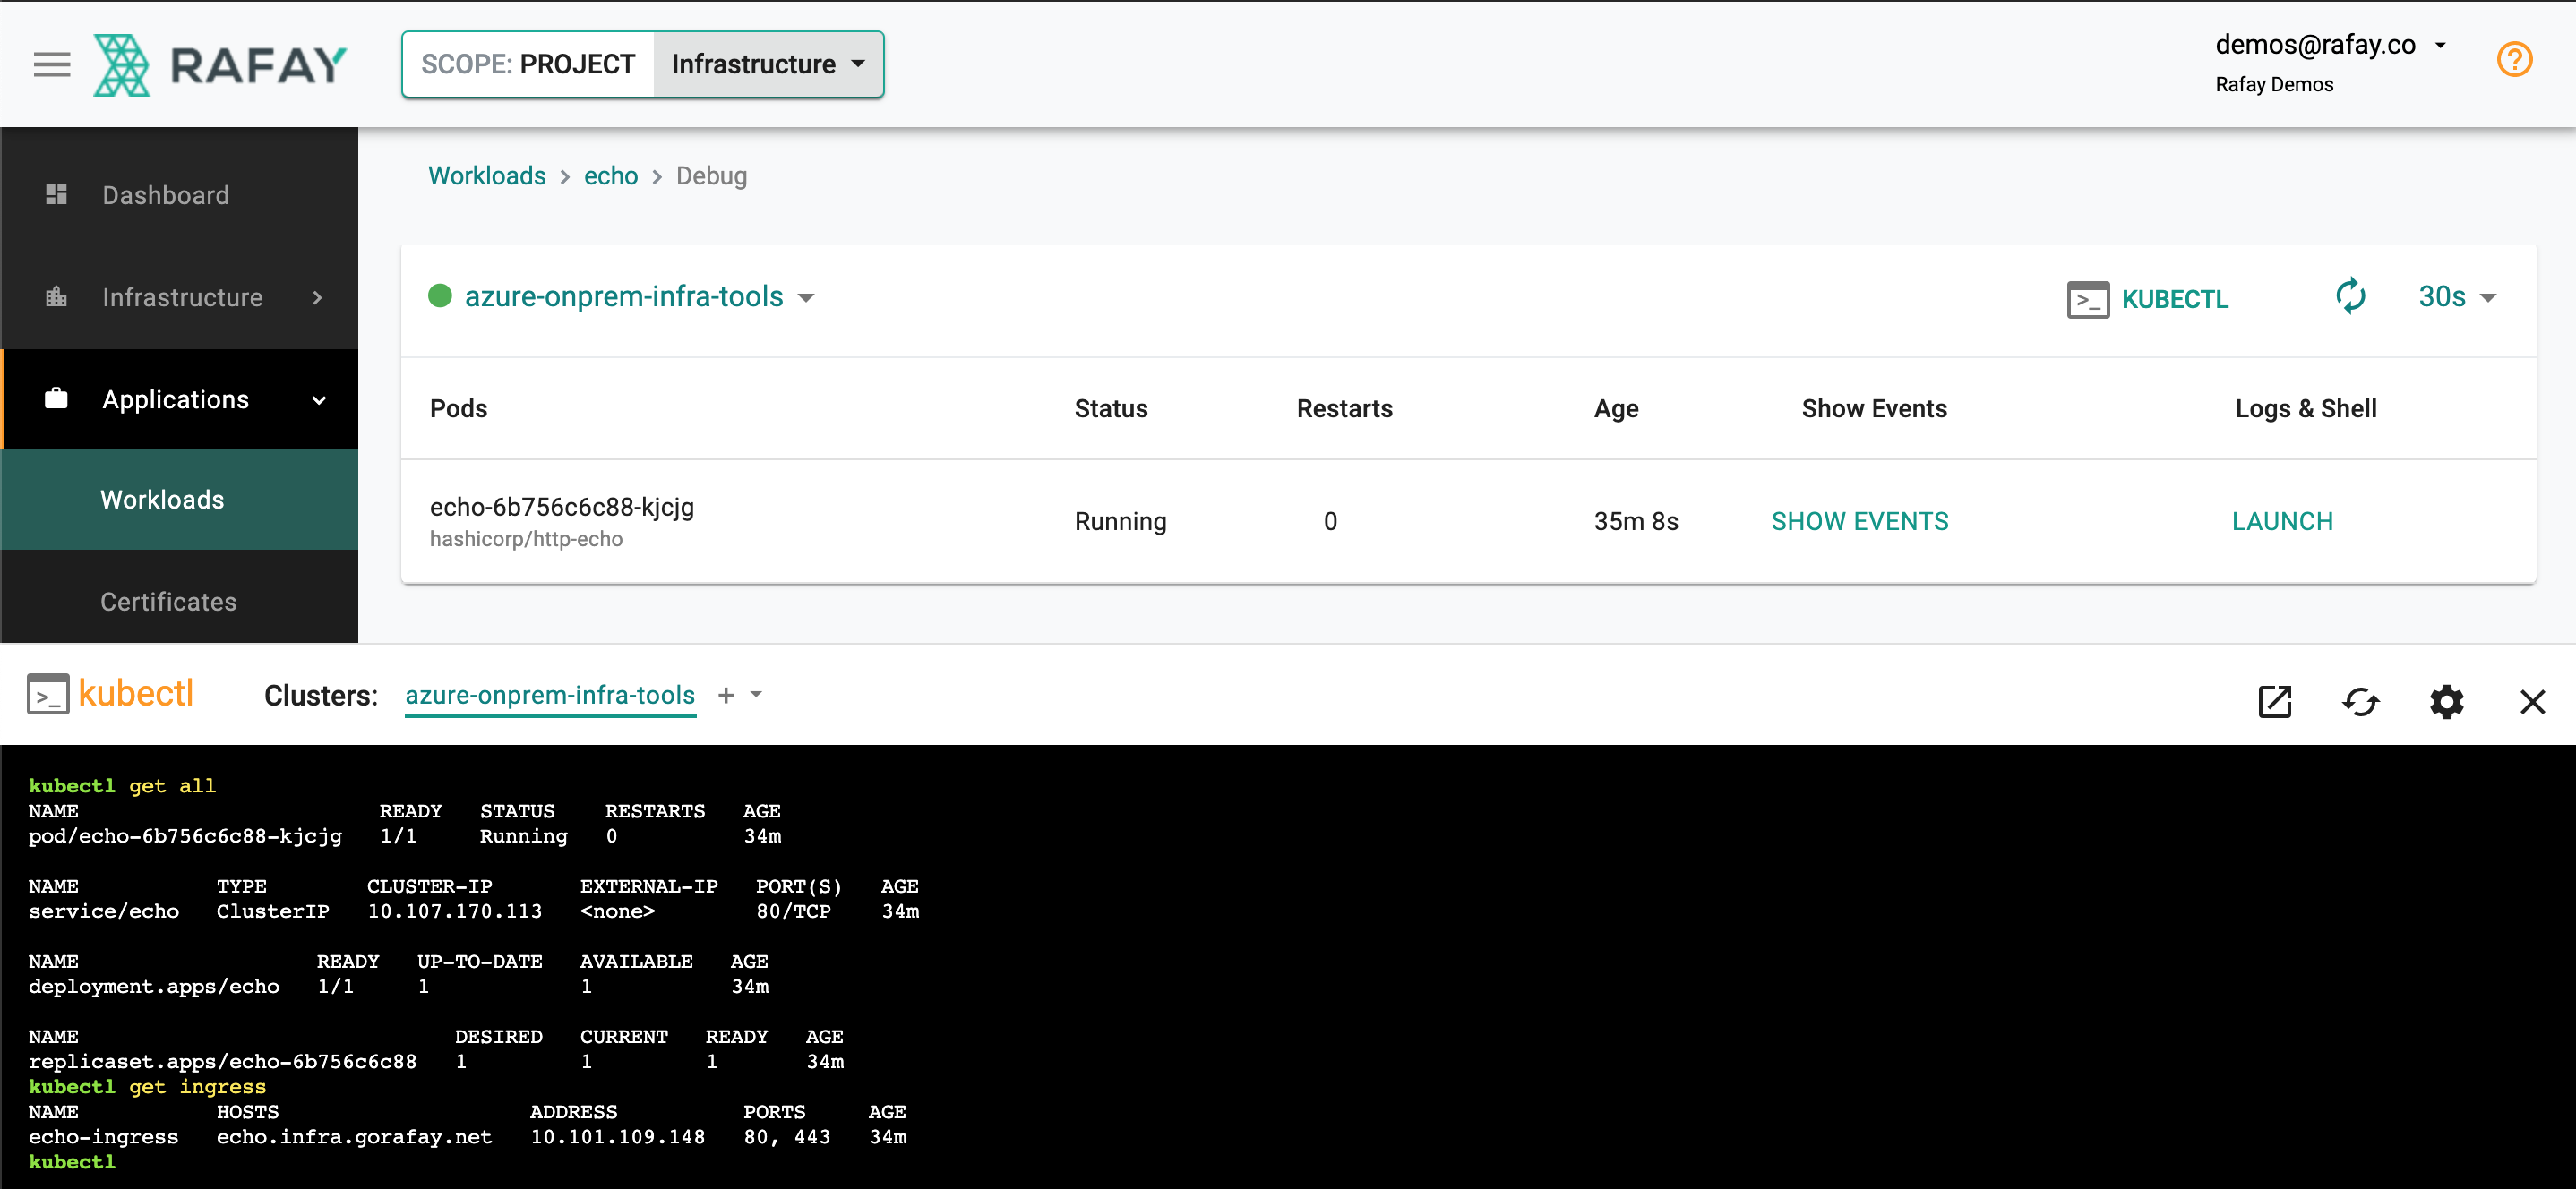Click the green cluster health status dot
Viewport: 2576px width, 1189px height.
tap(439, 295)
